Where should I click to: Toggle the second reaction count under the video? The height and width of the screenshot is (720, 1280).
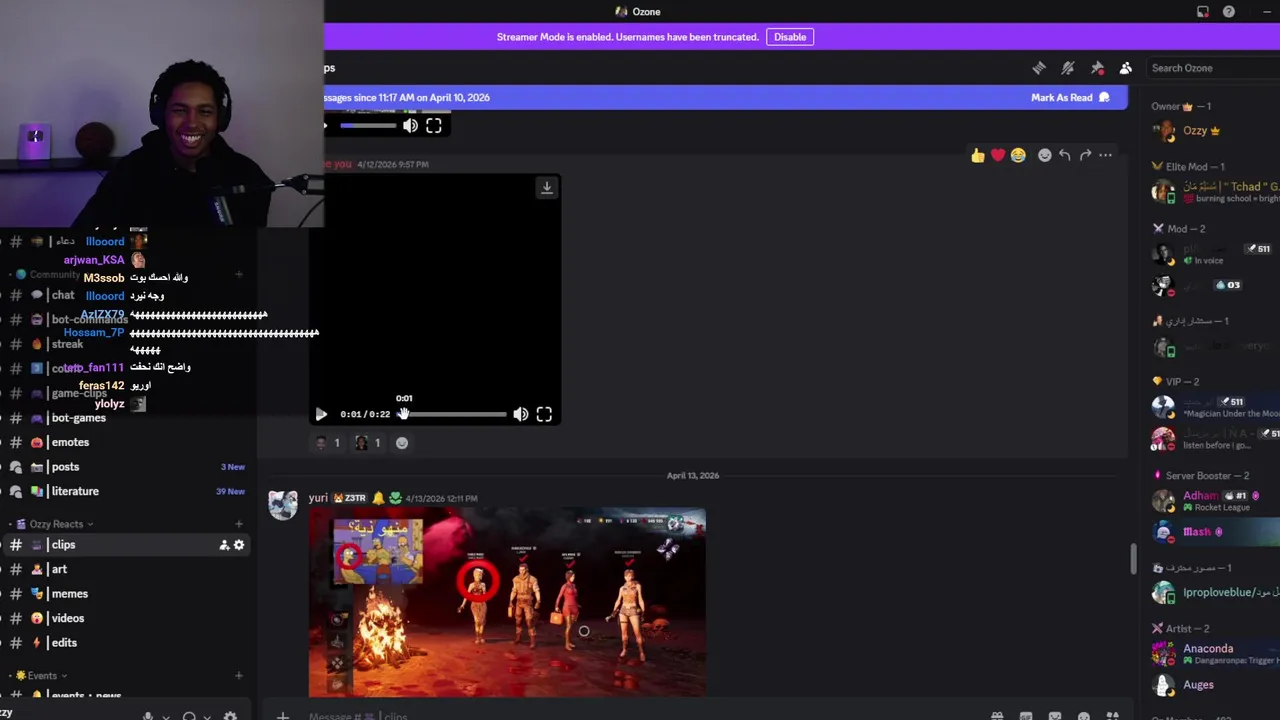(x=369, y=443)
